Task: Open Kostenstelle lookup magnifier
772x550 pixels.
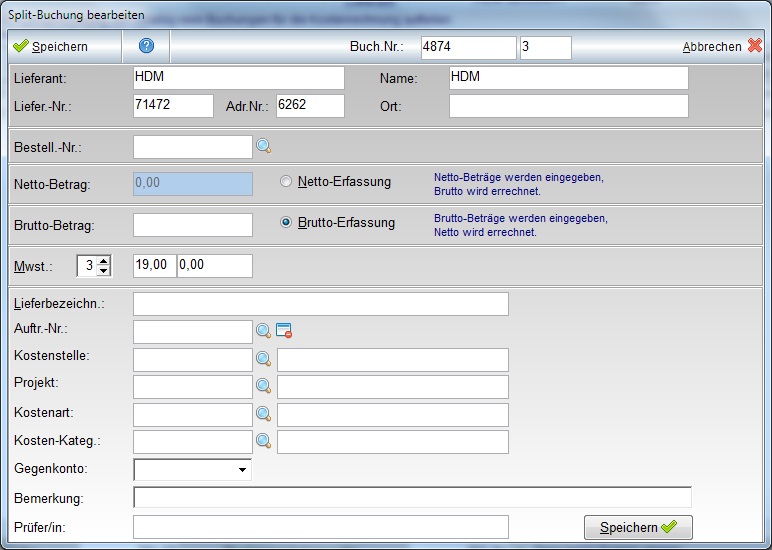Action: [x=263, y=358]
